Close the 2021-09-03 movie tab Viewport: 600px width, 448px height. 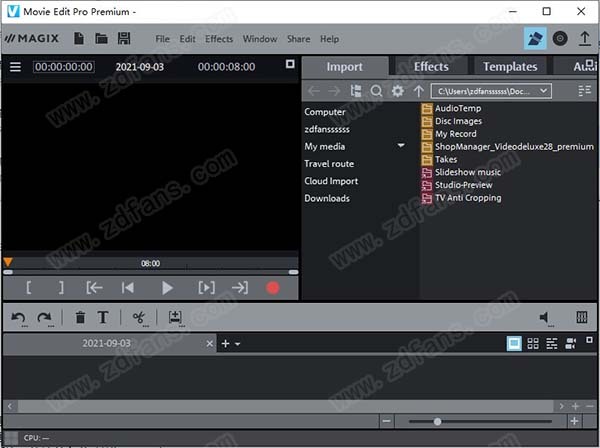209,344
